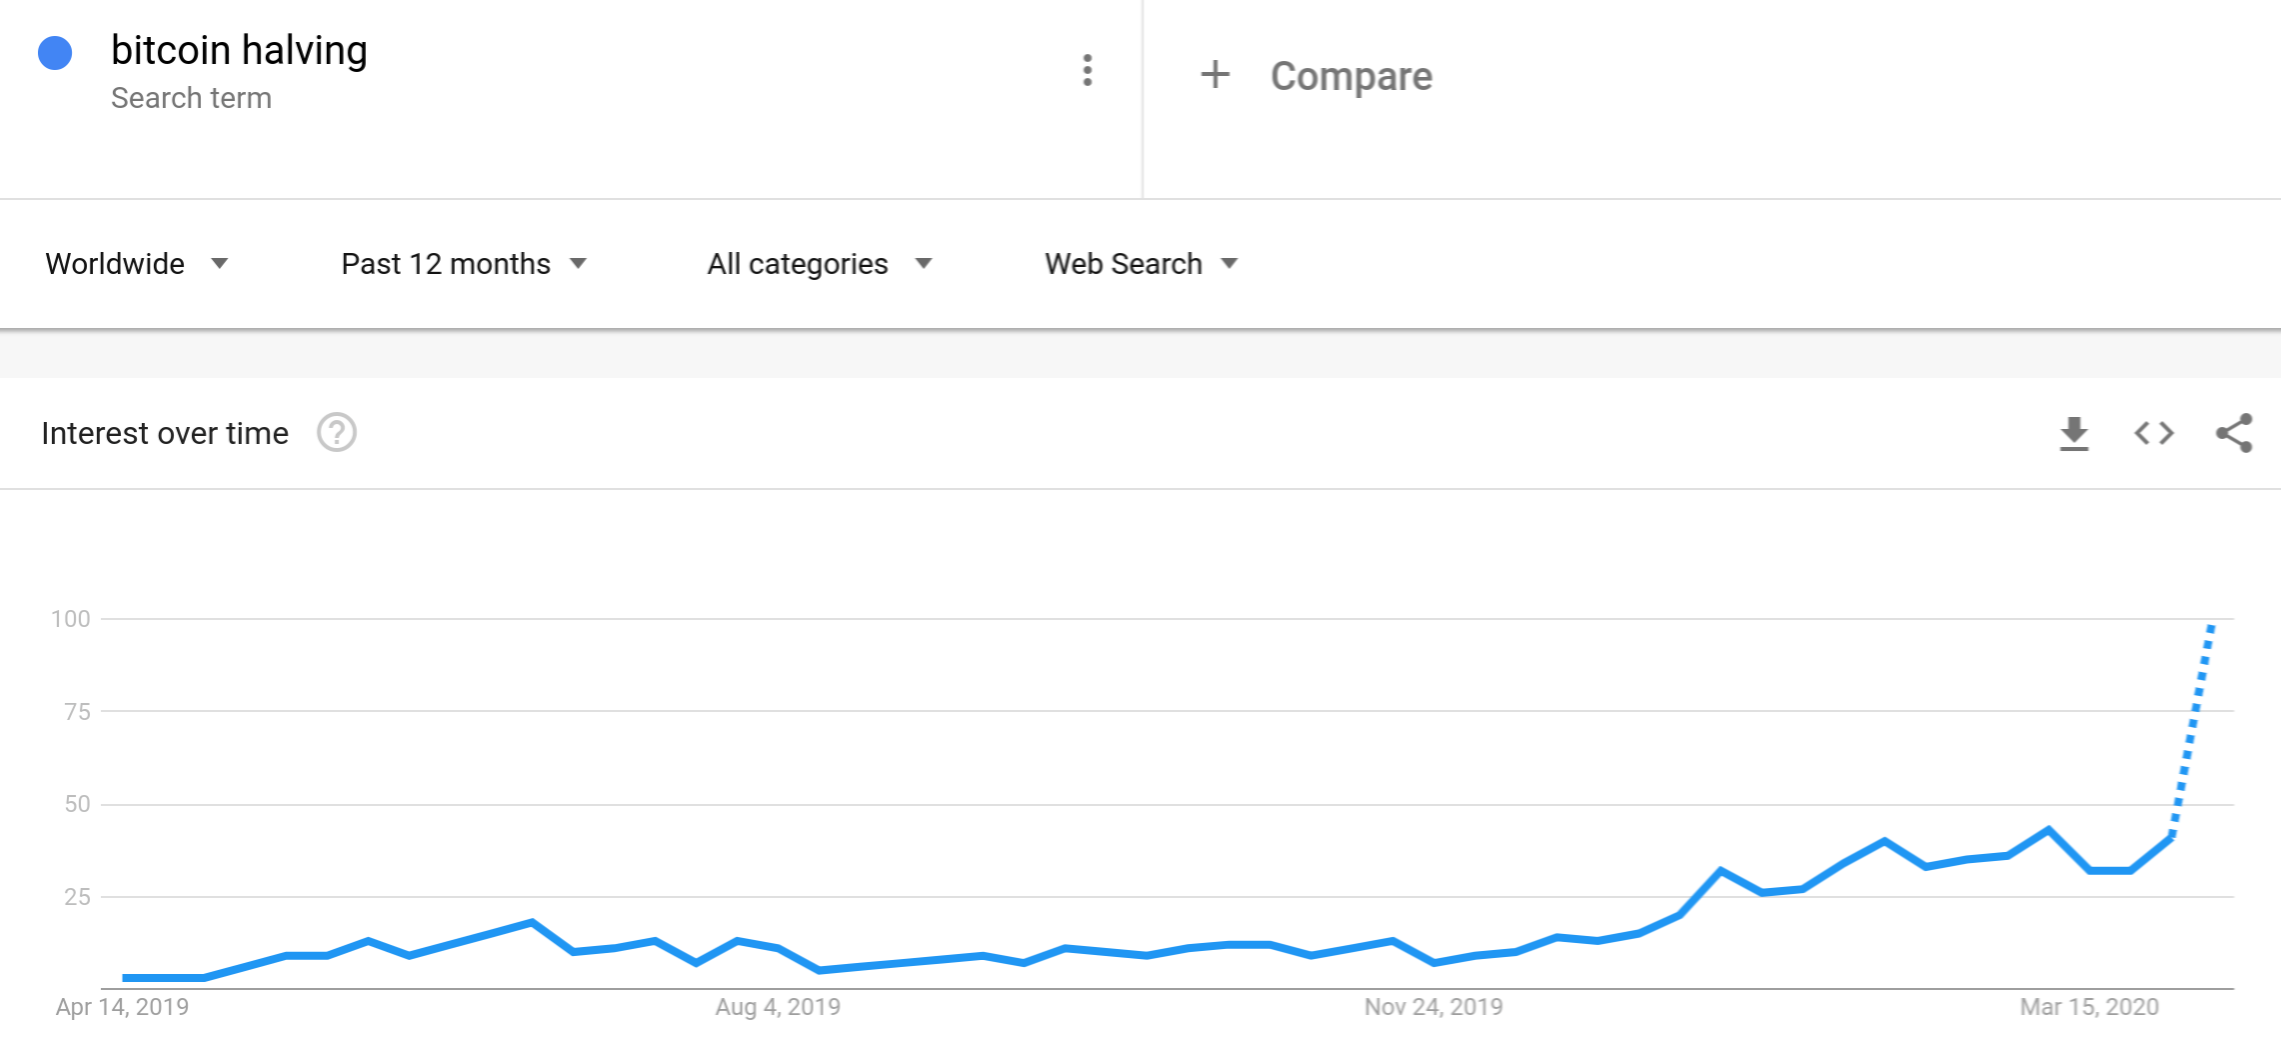Select the Nov 24, 2019 axis label

(x=1433, y=1007)
